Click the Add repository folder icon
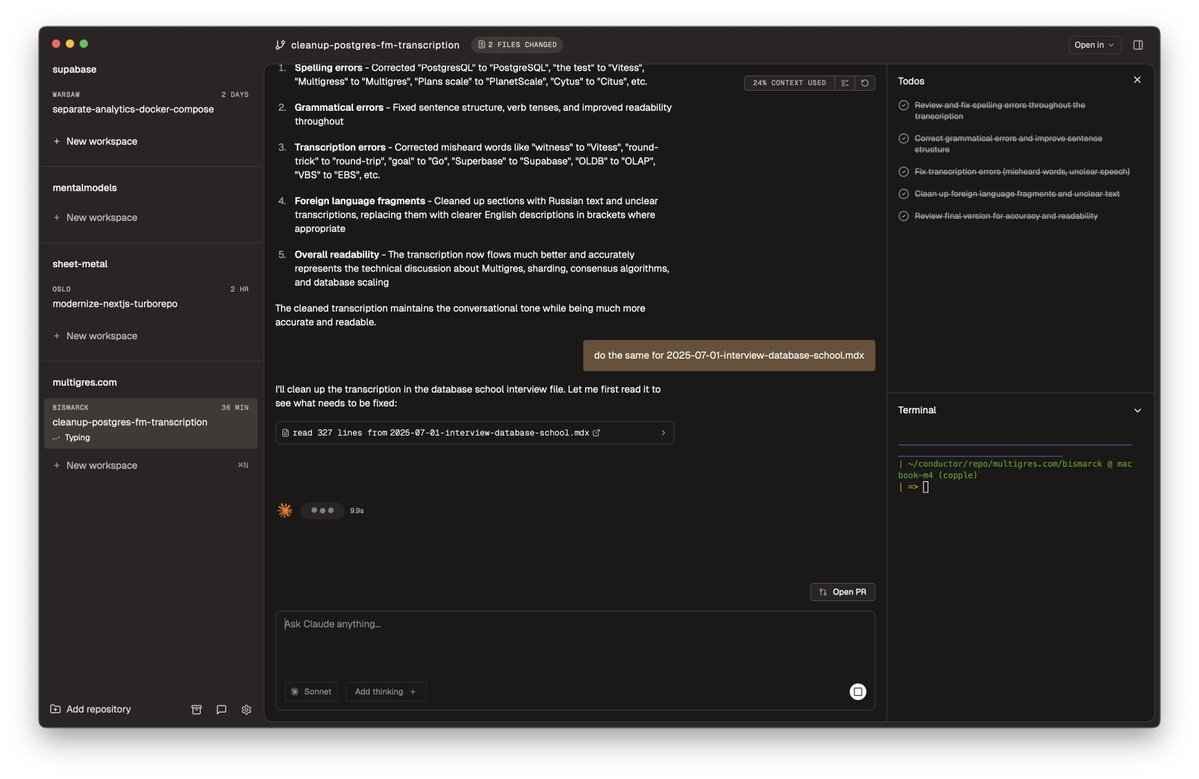The height and width of the screenshot is (779, 1199). [55, 709]
